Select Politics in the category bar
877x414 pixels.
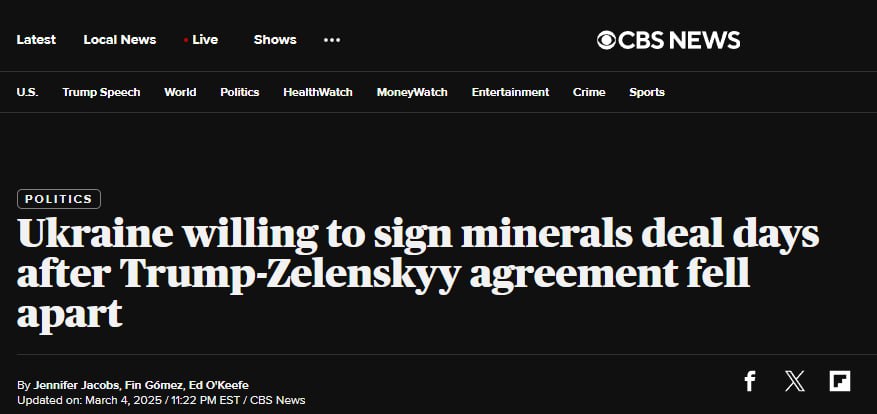pos(240,92)
